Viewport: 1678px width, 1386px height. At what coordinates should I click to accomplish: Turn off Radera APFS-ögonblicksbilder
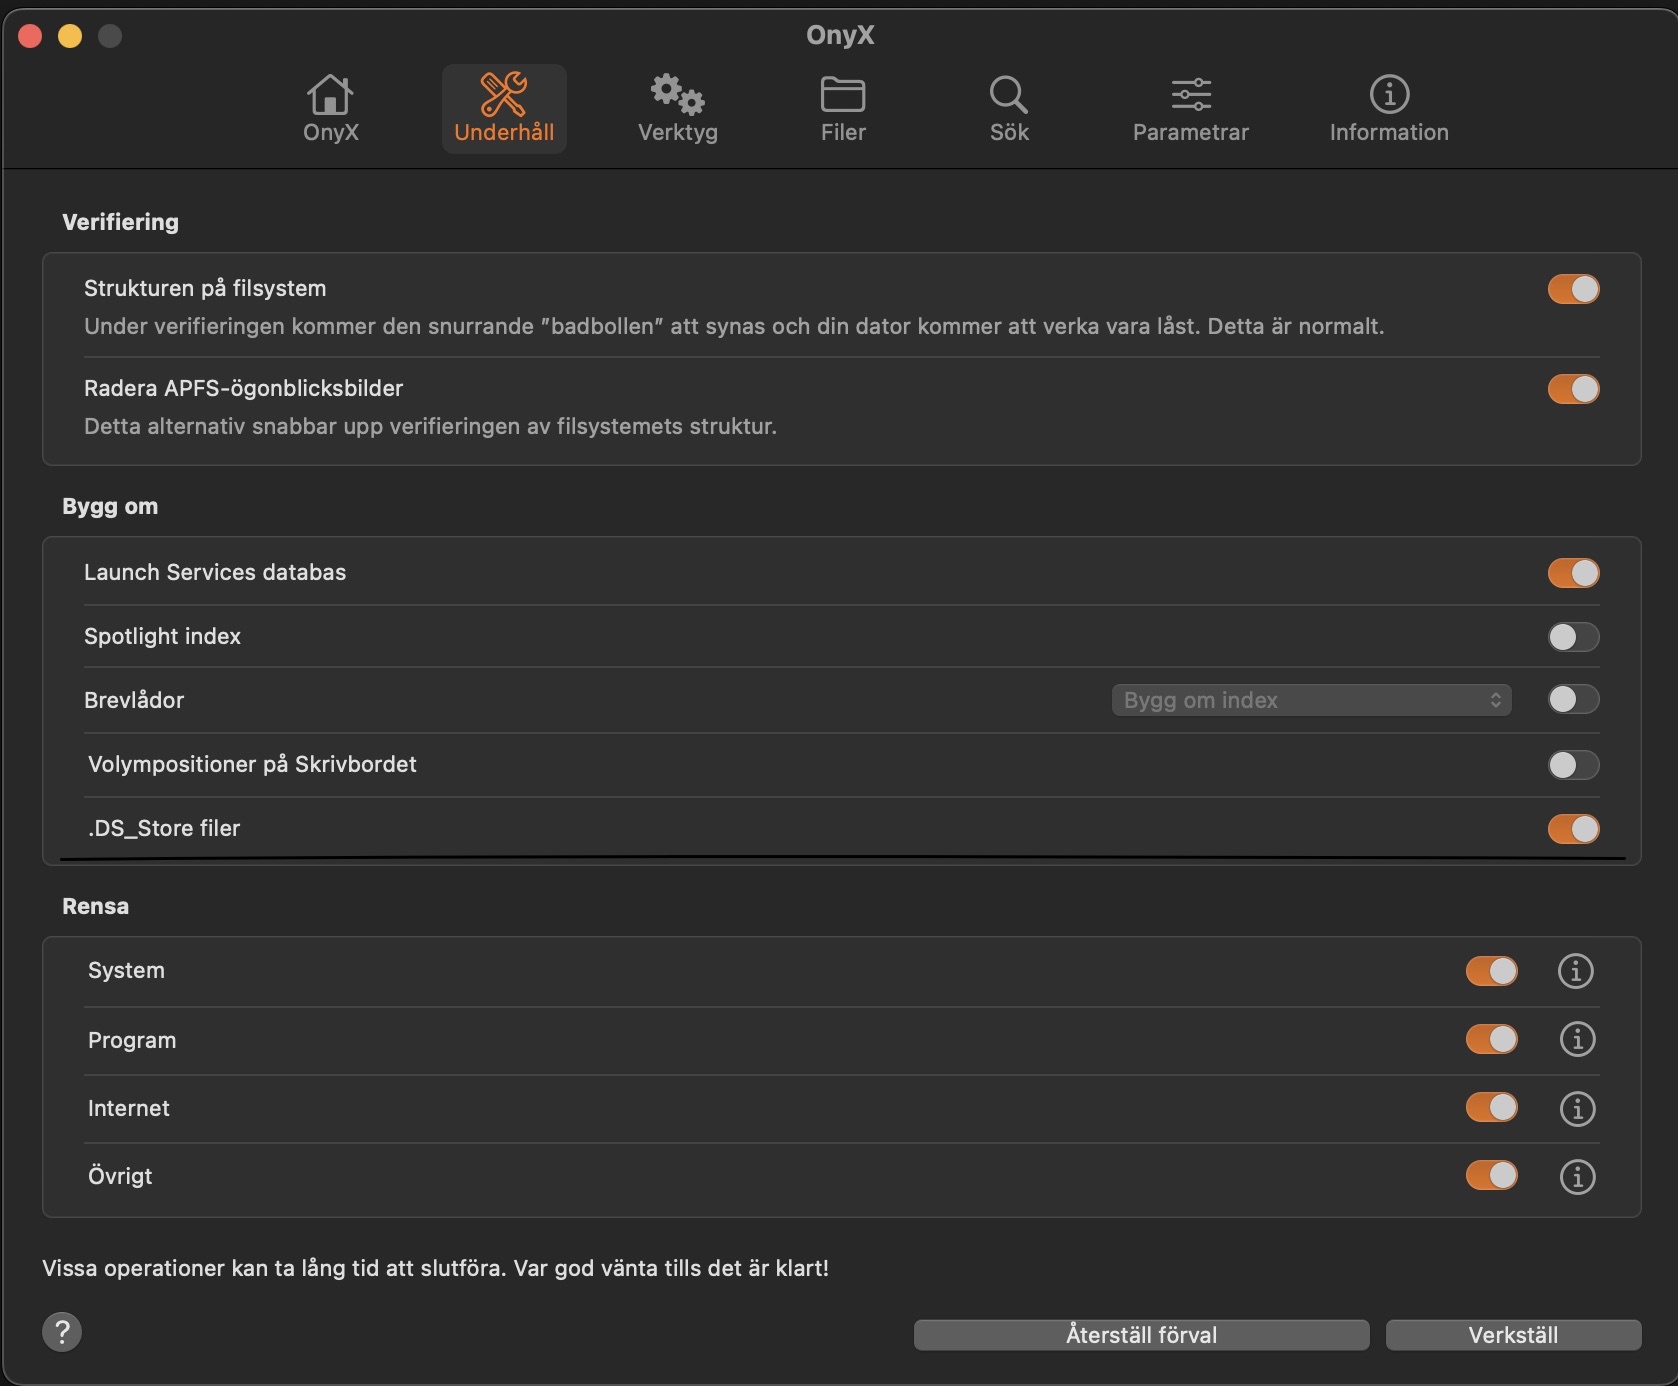[1573, 389]
